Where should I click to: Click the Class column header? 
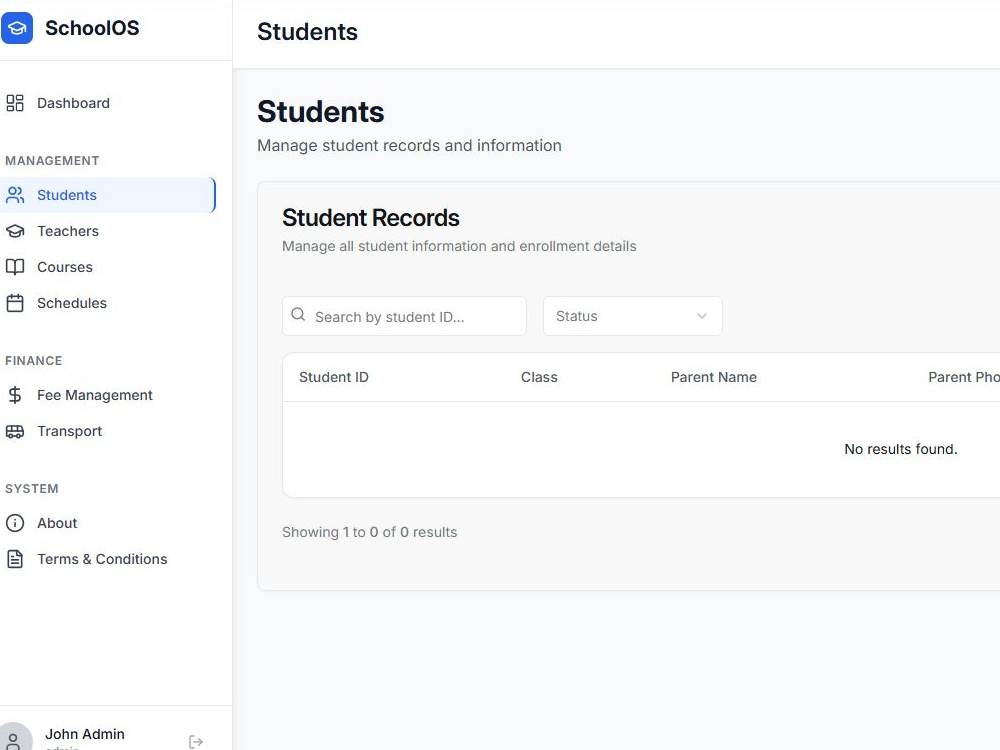pos(539,377)
